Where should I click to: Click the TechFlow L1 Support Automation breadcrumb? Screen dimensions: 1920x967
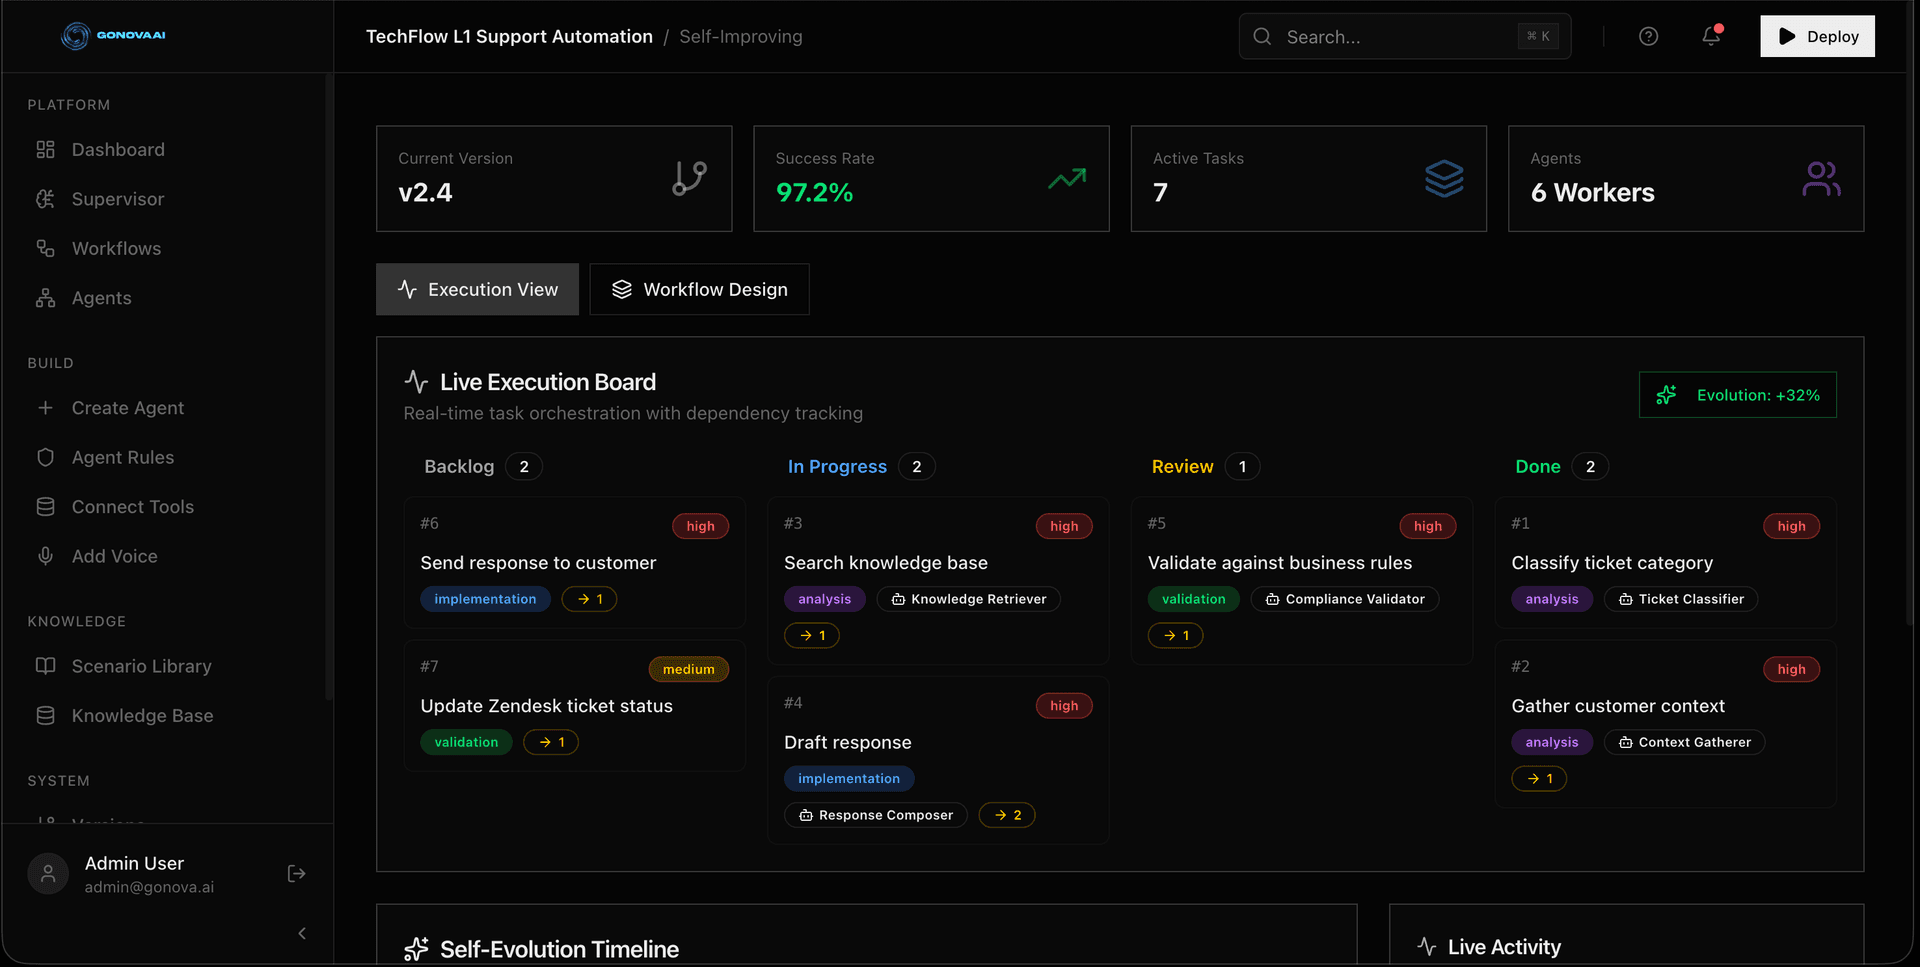pos(509,37)
